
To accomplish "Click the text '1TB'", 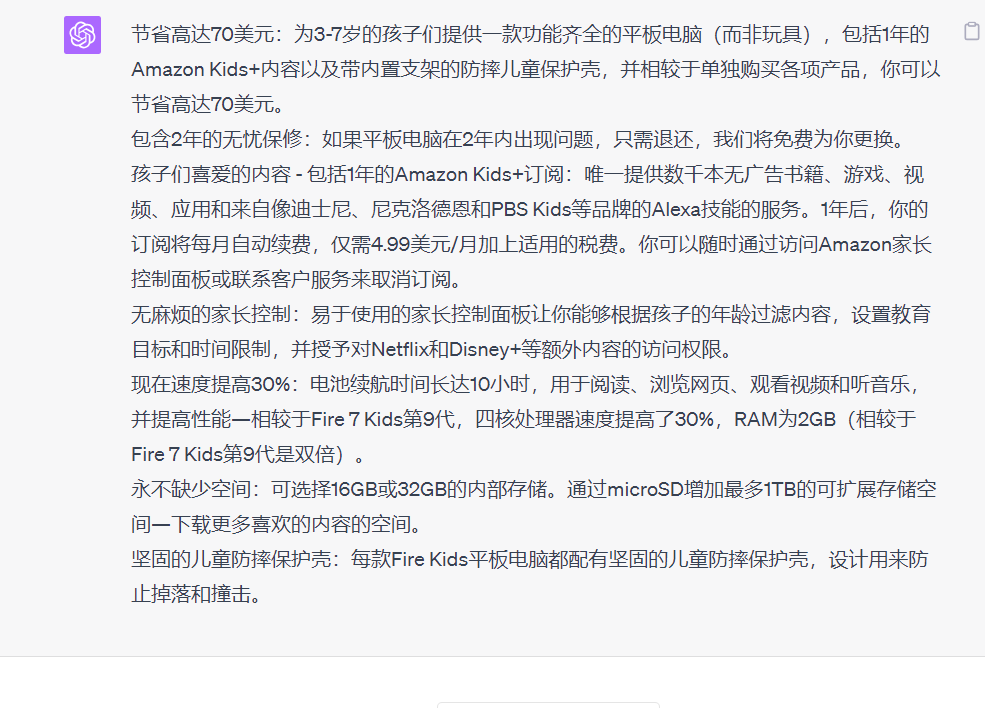I will coord(779,489).
